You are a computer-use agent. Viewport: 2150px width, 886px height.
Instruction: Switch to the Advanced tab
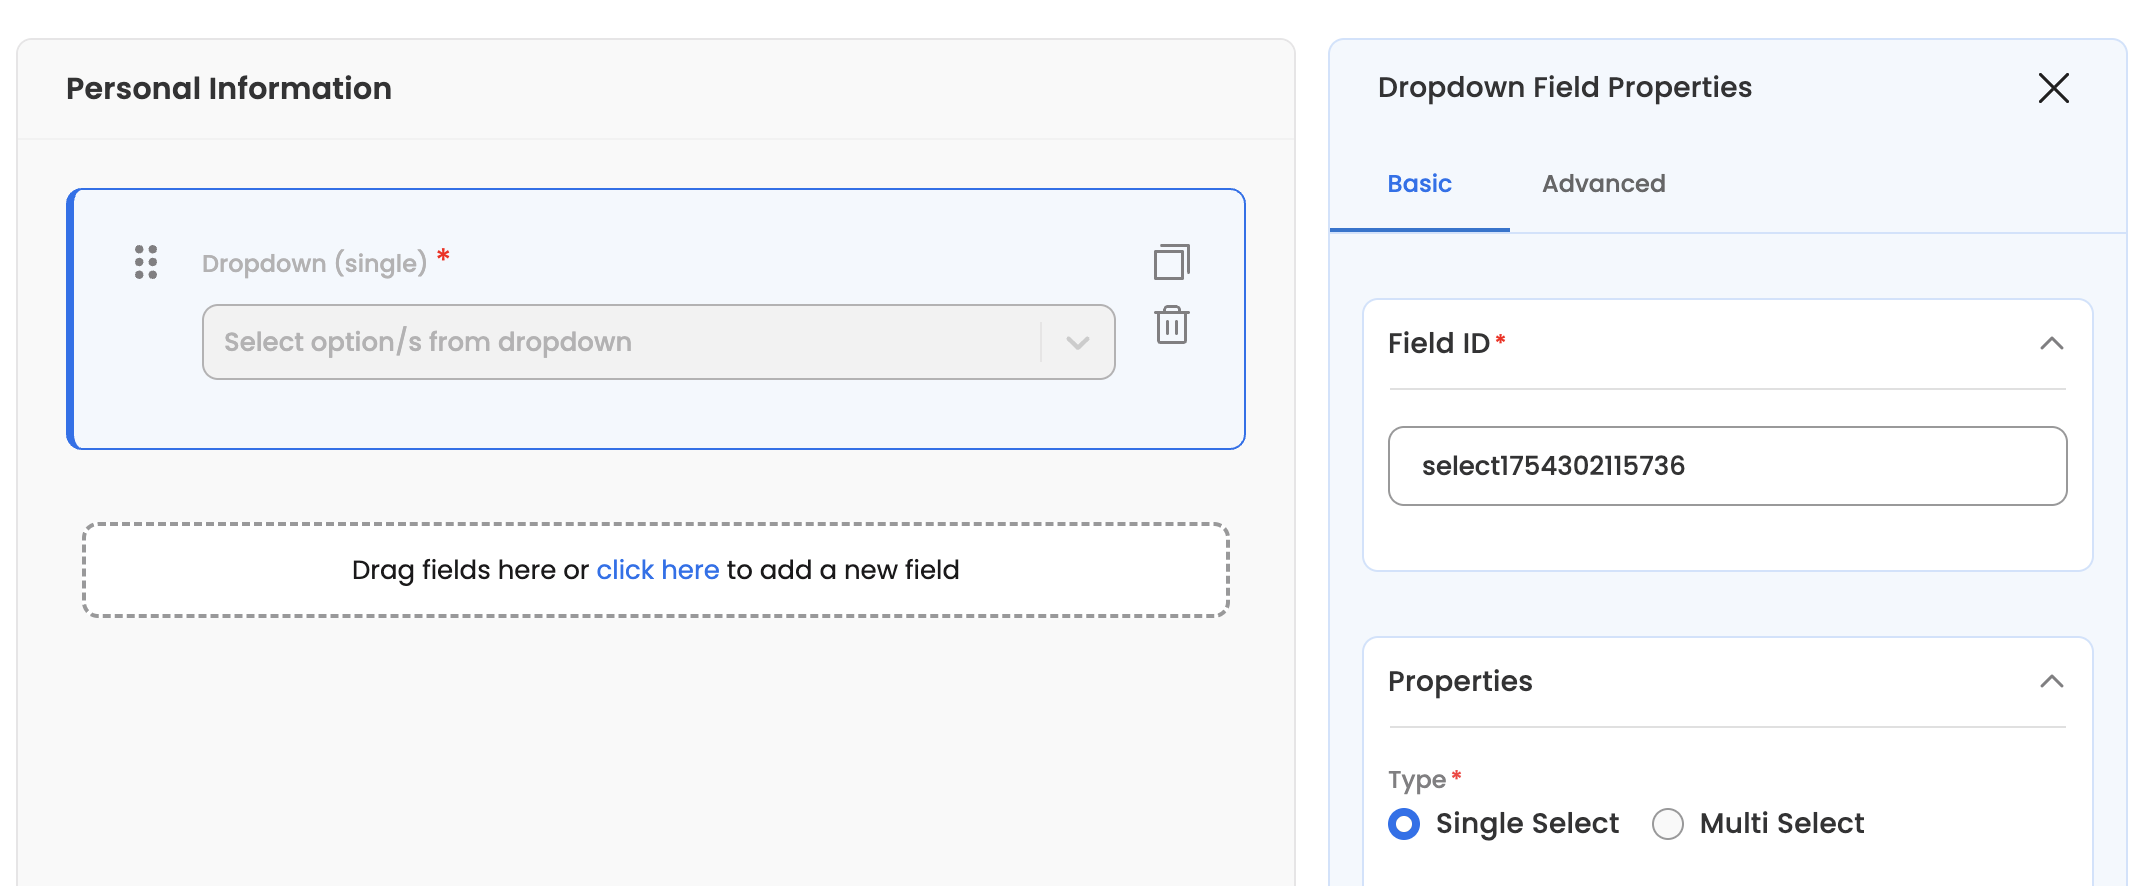tap(1603, 184)
